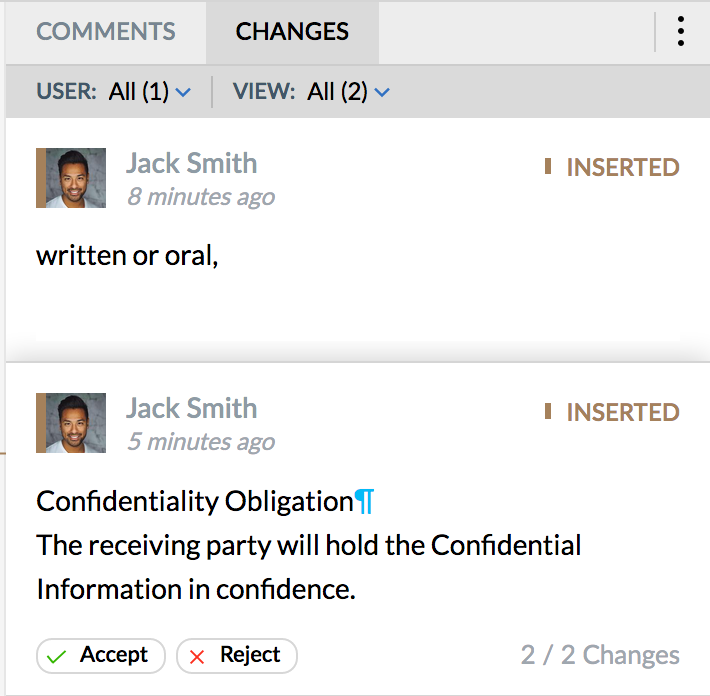Click the blue chevron beside All (1)
This screenshot has width=710, height=696.
183,93
